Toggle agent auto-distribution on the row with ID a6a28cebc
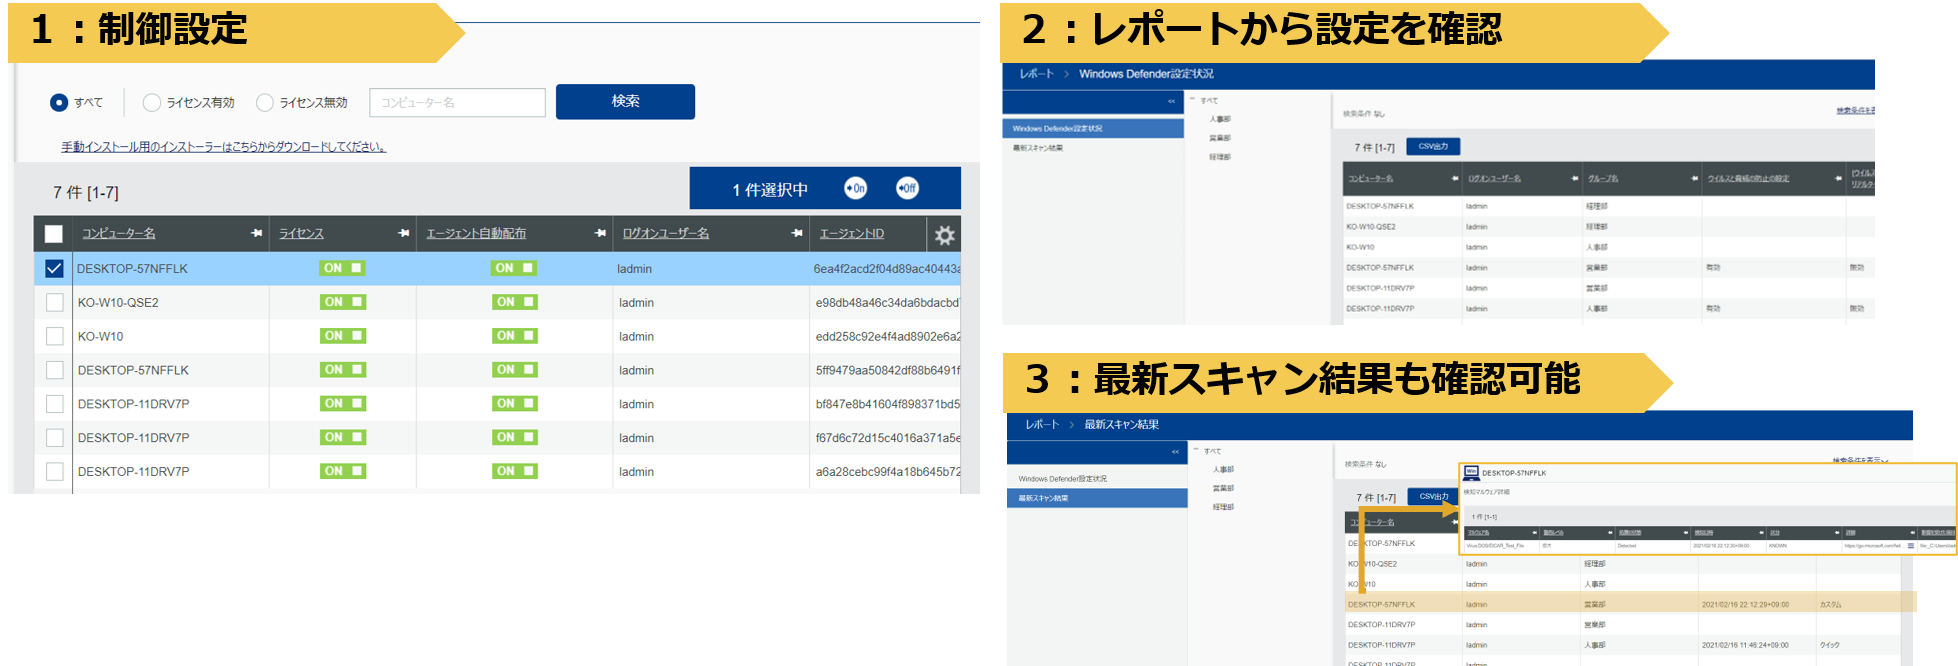This screenshot has width=1958, height=666. (x=515, y=471)
